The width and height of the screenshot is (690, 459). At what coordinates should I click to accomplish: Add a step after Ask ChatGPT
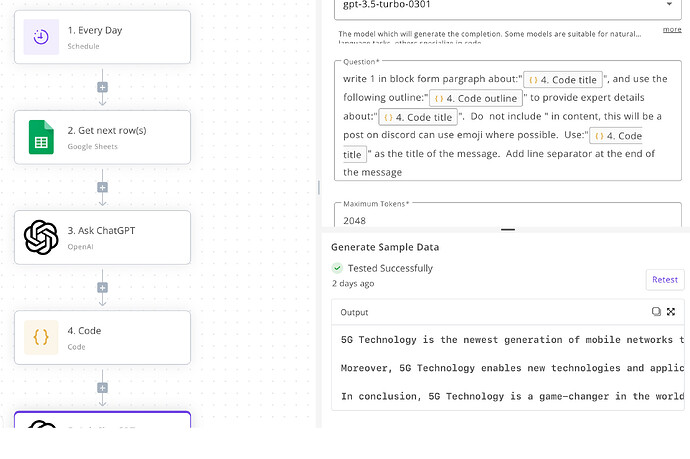click(103, 288)
